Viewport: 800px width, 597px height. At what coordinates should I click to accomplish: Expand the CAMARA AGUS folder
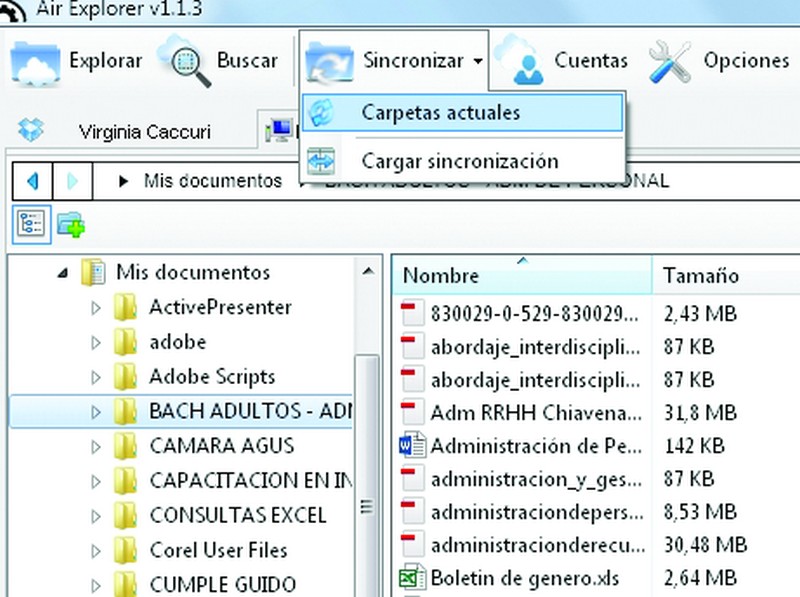point(95,446)
